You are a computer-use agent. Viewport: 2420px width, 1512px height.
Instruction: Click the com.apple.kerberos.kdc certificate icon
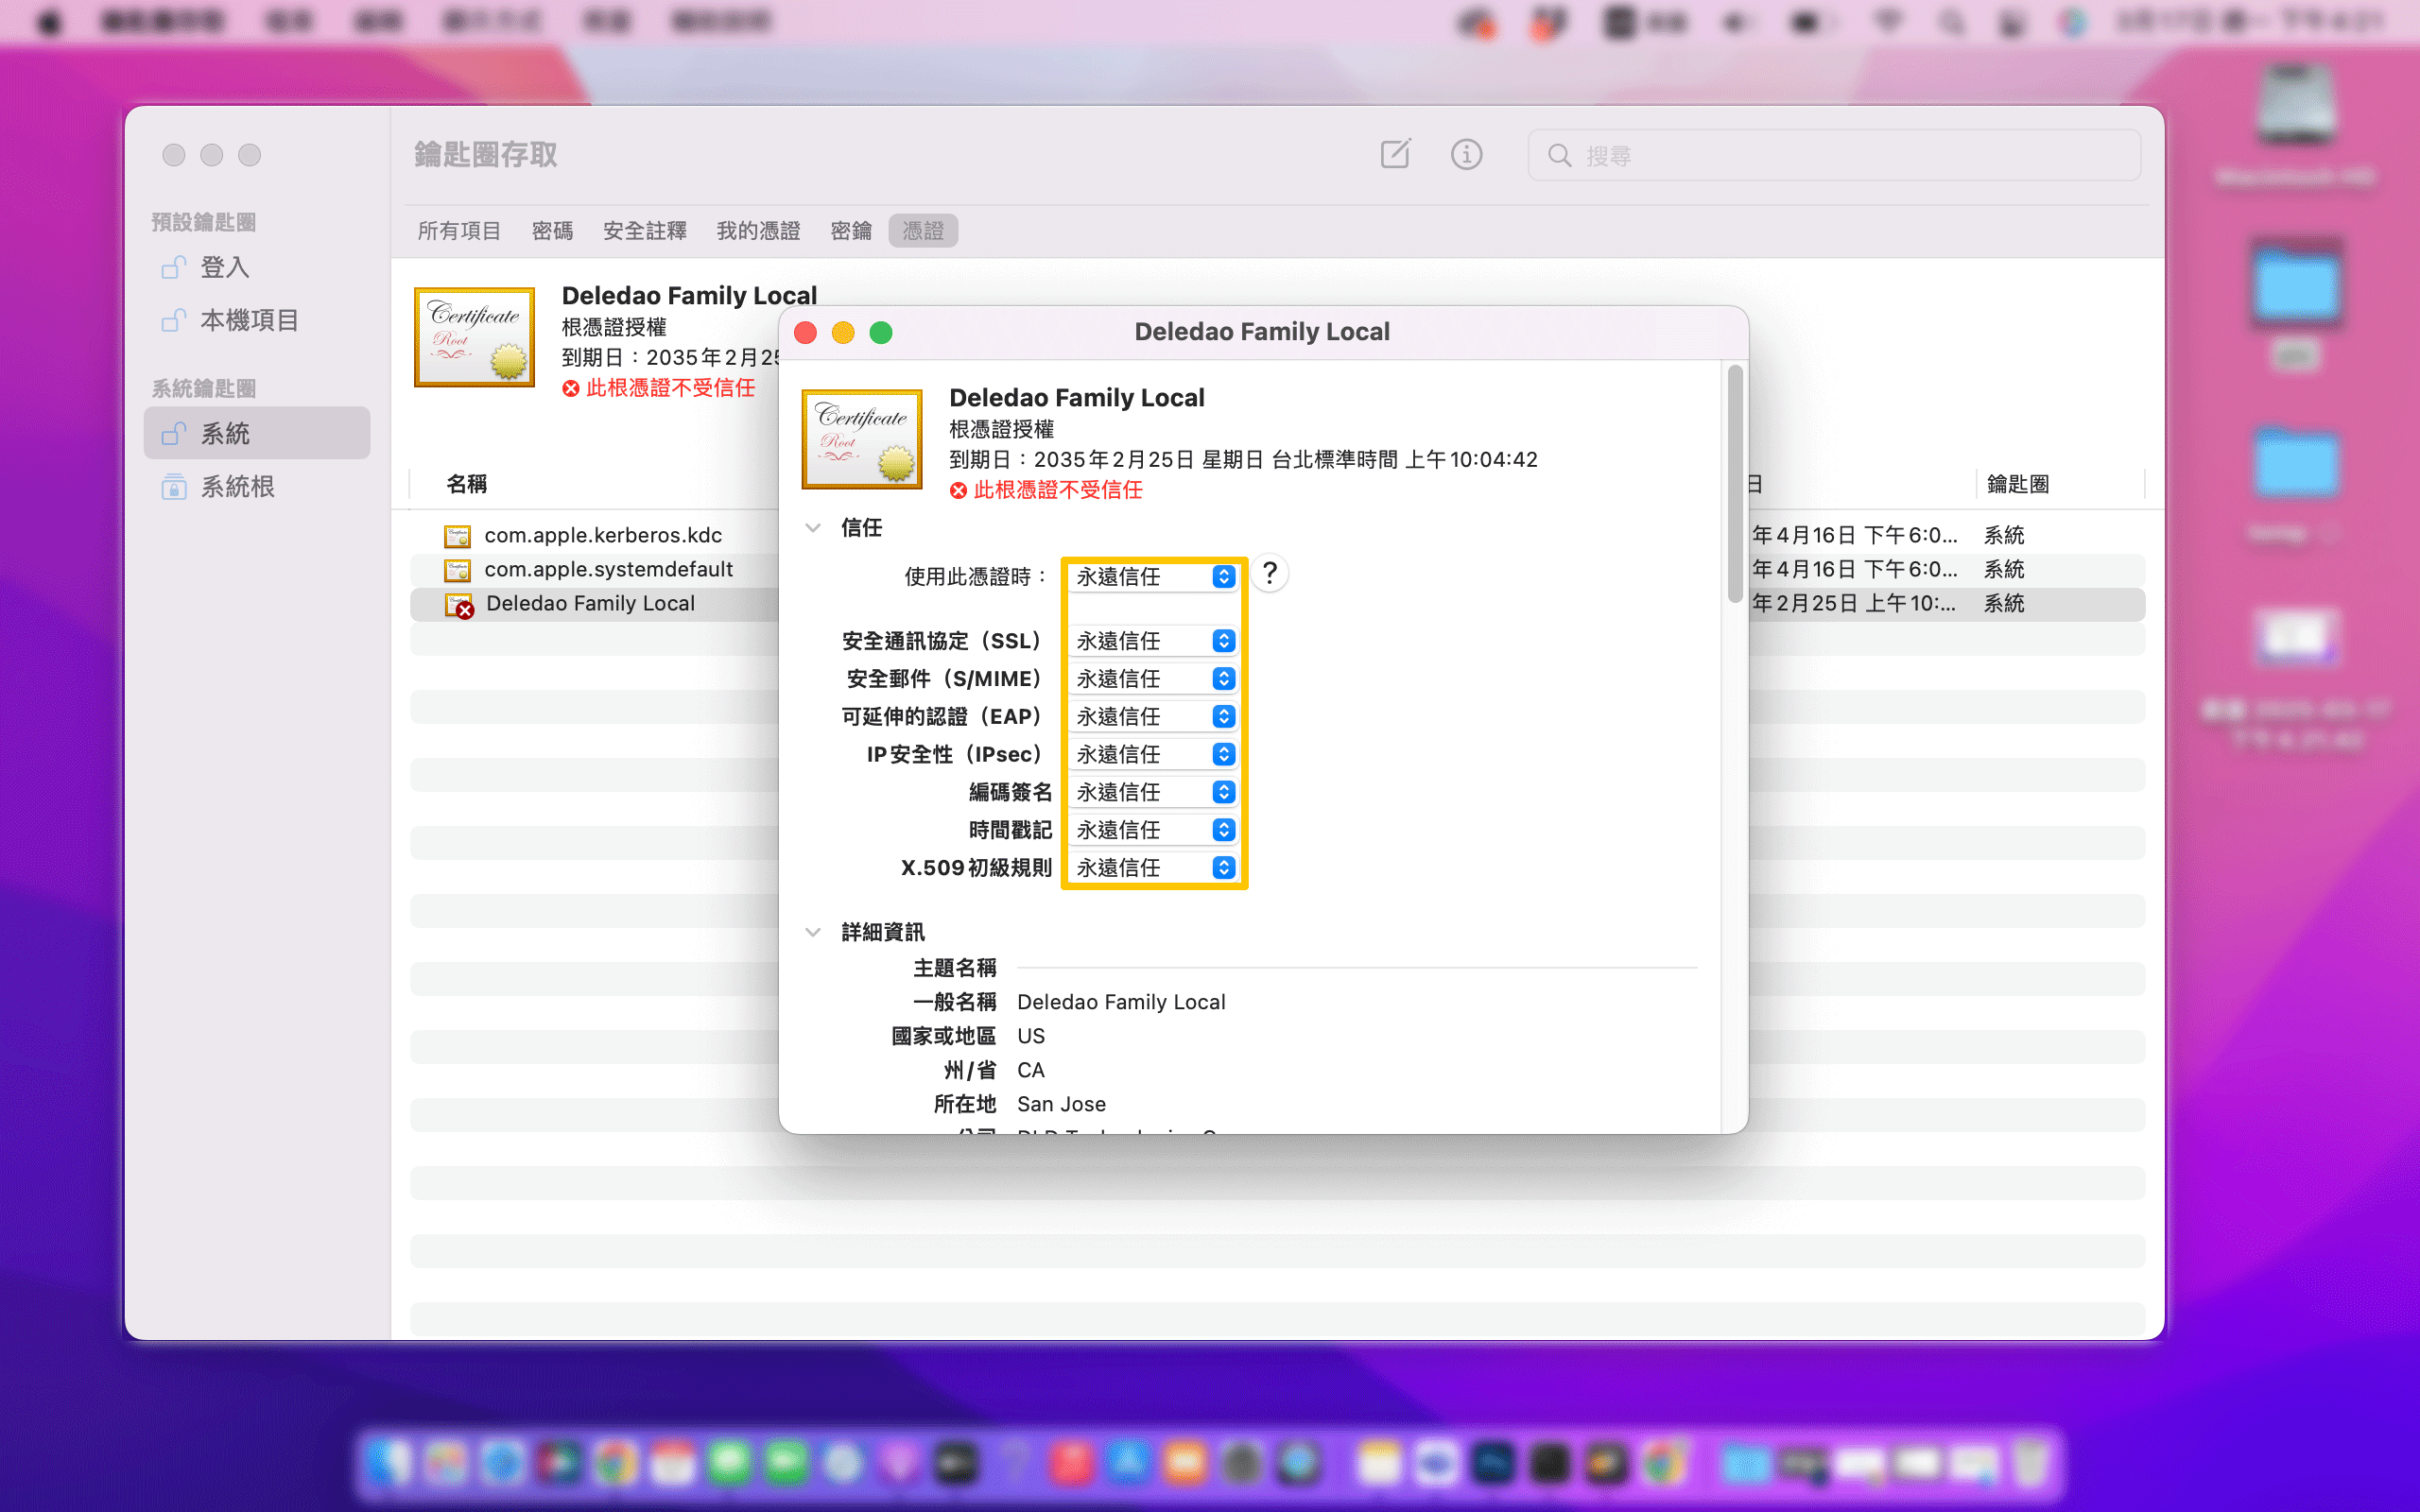click(458, 536)
